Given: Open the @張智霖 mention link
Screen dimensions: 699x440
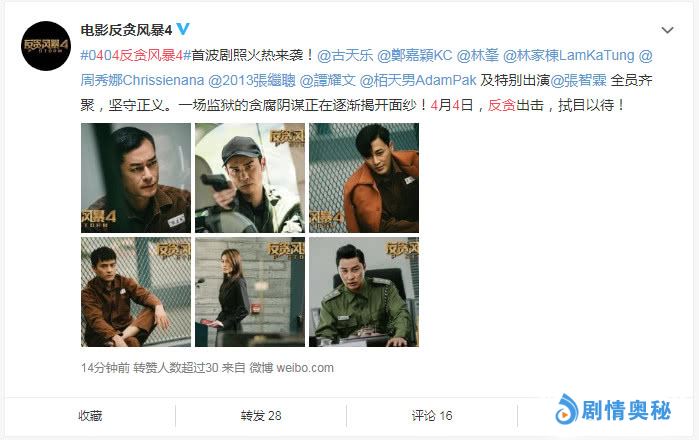Looking at the screenshot, I should coord(578,80).
